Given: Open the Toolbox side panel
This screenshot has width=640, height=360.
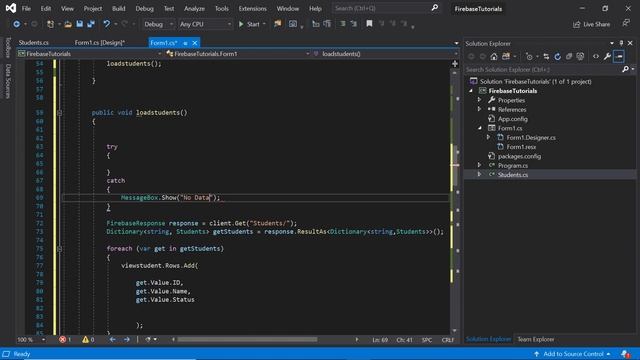Looking at the screenshot, I should click(x=7, y=48).
